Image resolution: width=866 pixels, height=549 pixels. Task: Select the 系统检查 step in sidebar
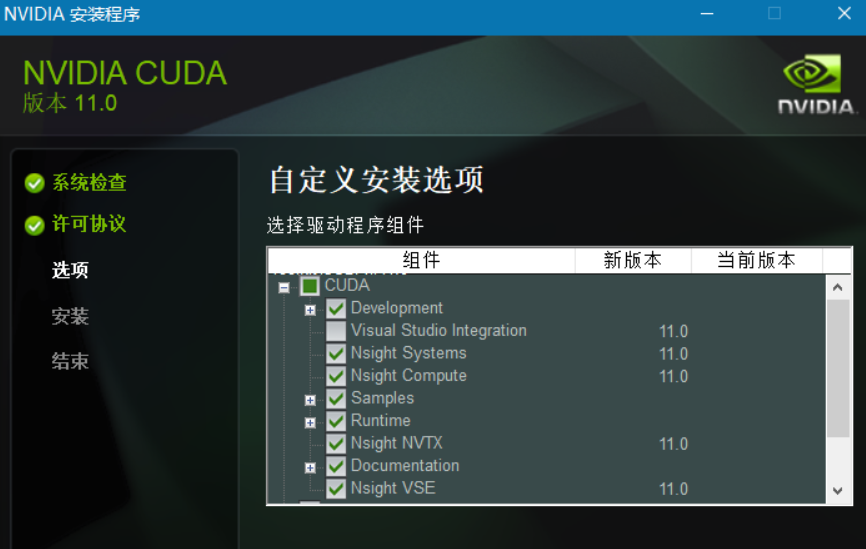click(x=89, y=182)
